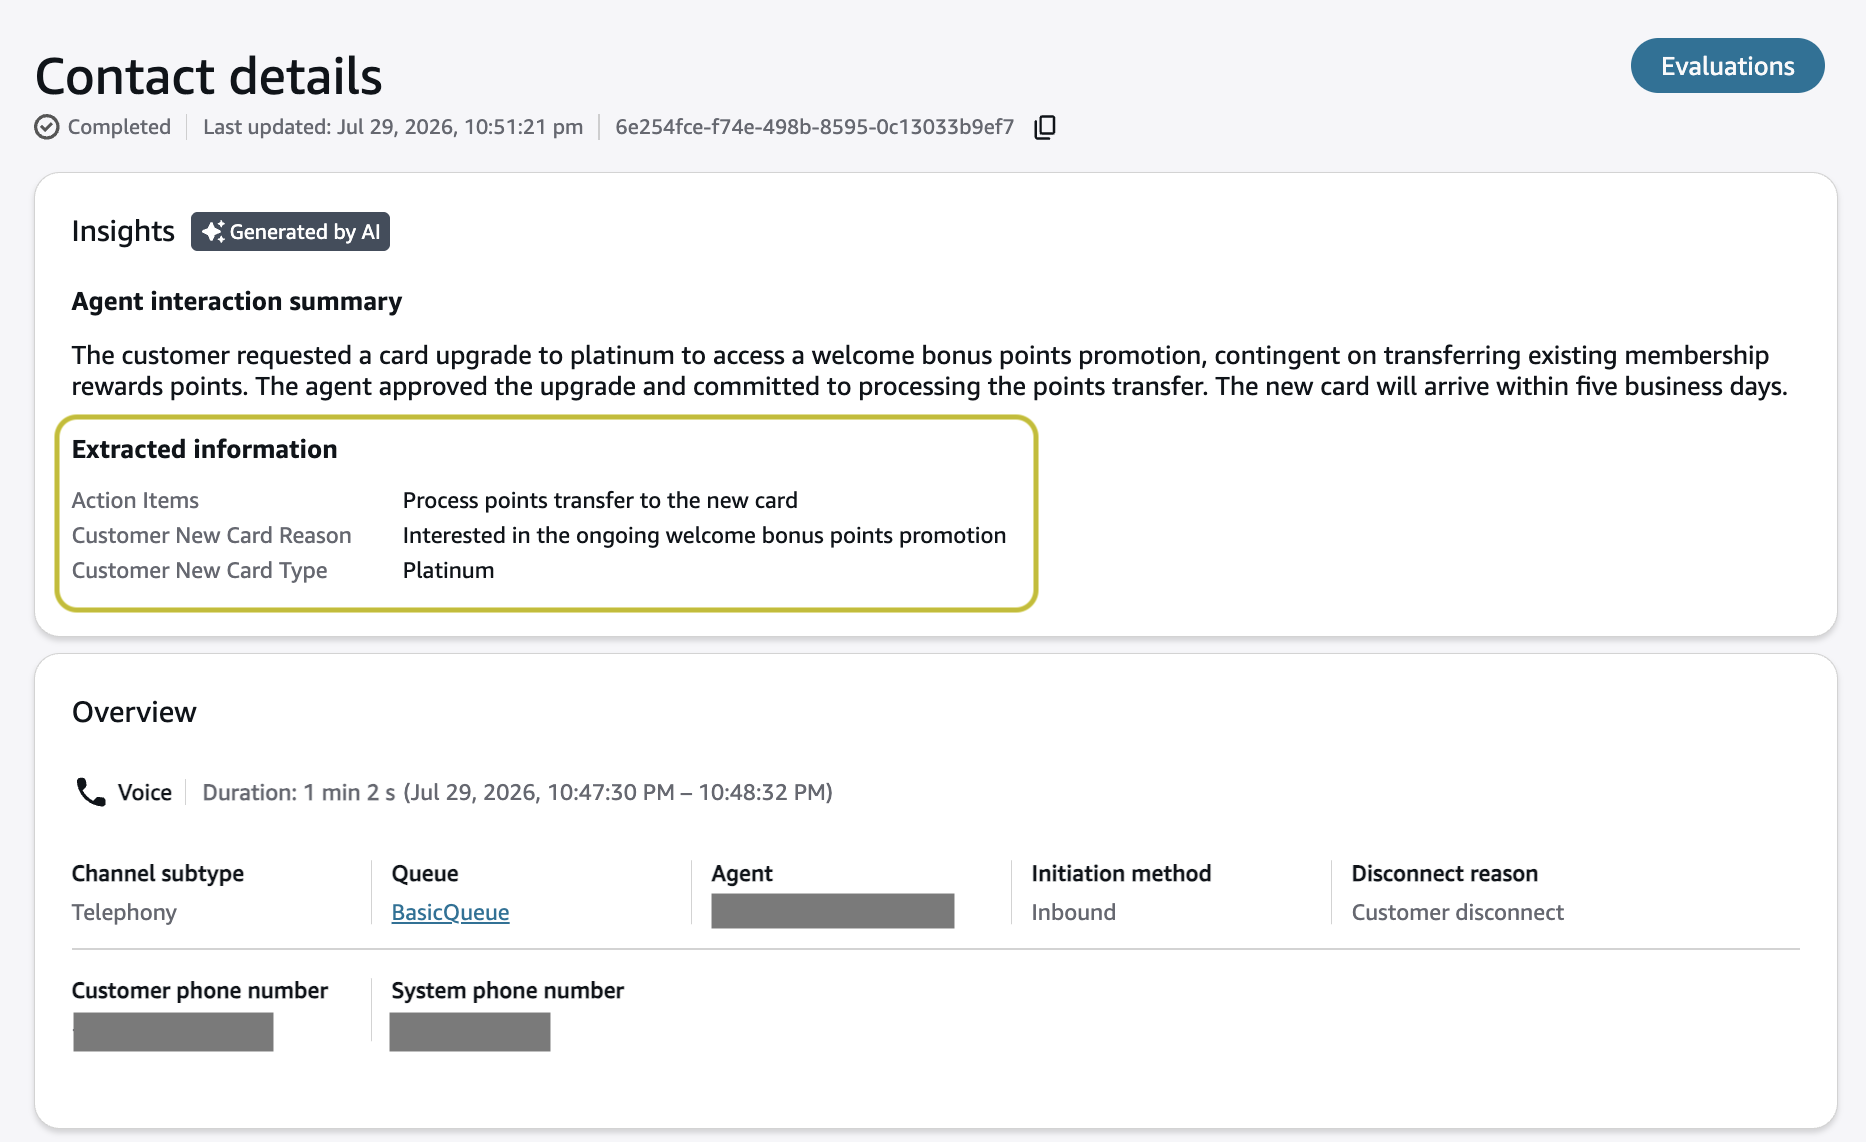
Task: Click the redacted System phone number
Action: [x=470, y=1032]
